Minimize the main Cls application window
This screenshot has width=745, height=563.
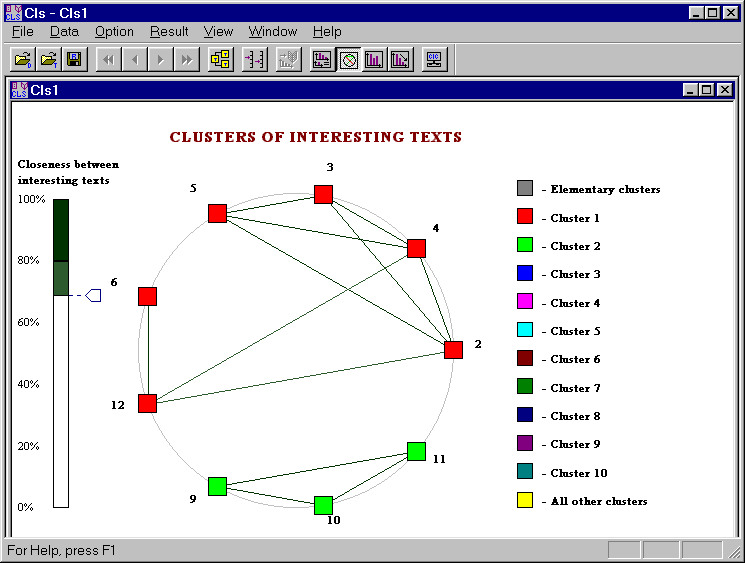[696, 13]
